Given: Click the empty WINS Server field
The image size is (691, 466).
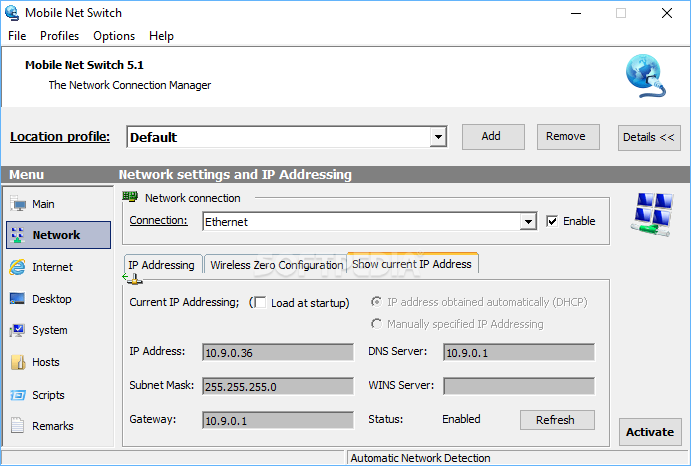Looking at the screenshot, I should click(519, 386).
